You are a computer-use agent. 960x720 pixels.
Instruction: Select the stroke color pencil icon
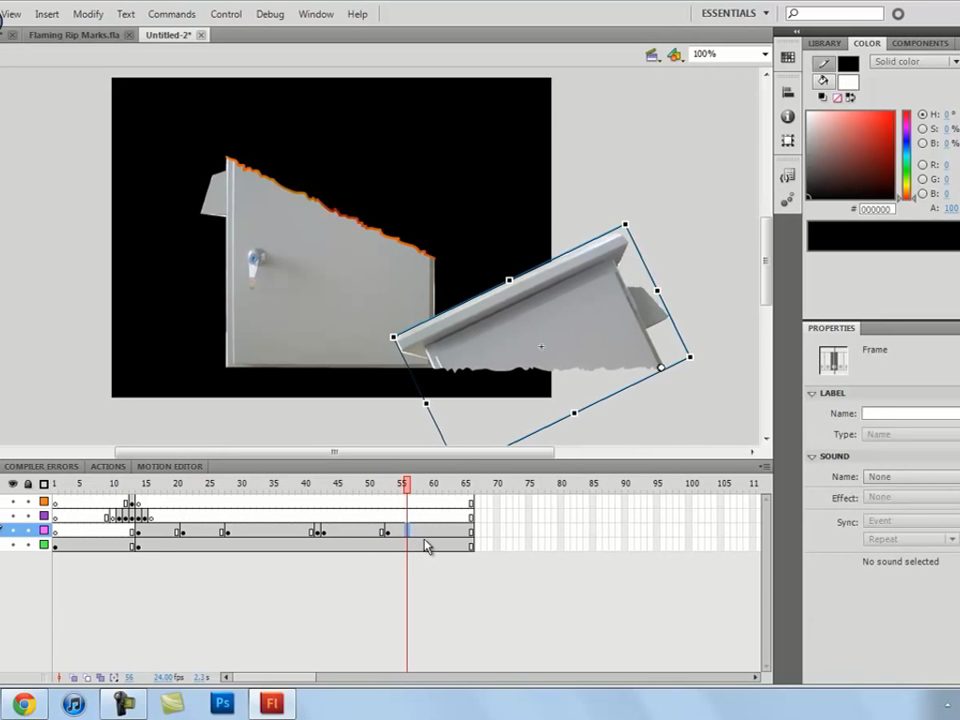[x=823, y=63]
